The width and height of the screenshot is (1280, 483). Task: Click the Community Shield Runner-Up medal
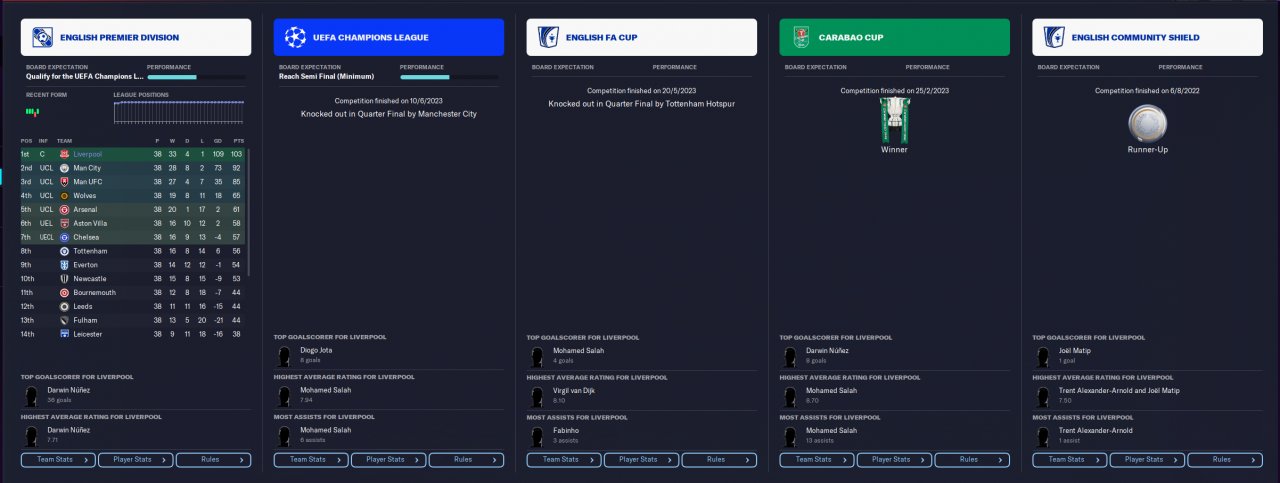point(1147,124)
